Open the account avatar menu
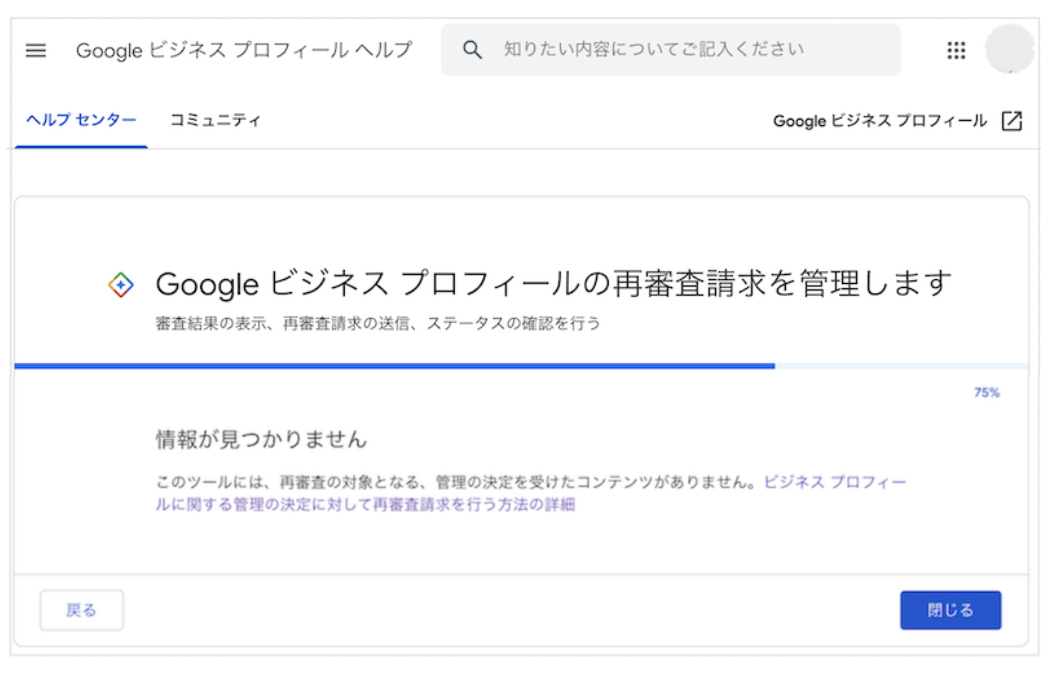Screen dimensions: 1056x690 click(1009, 49)
